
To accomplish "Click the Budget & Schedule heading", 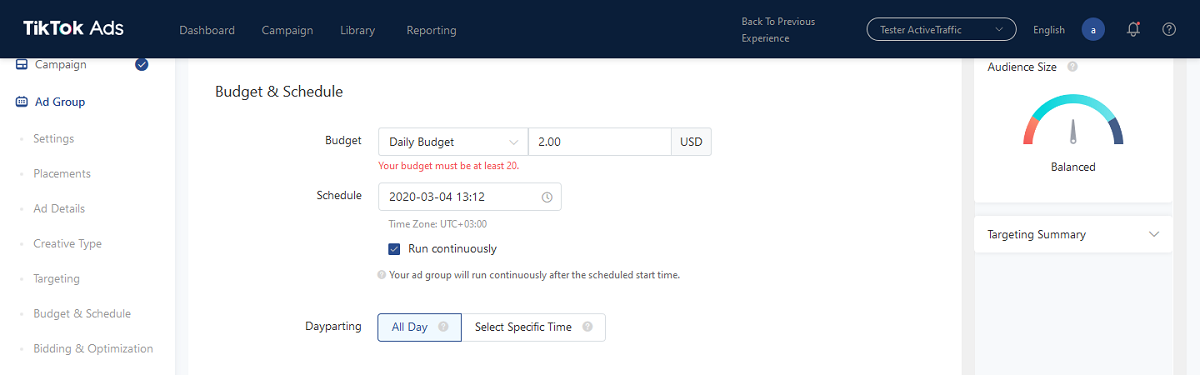I will pyautogui.click(x=279, y=91).
